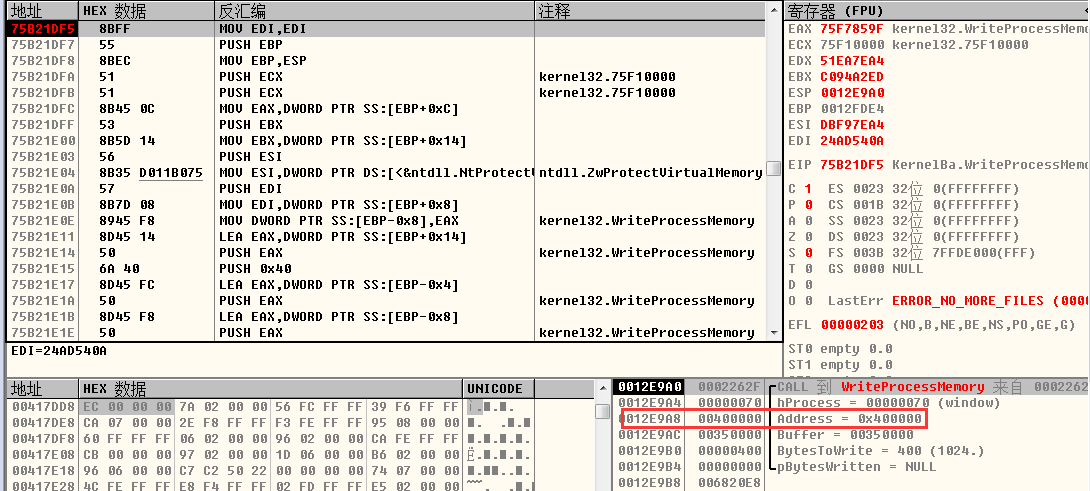Click the UNICODE column header in dump
Screen dimensions: 1090x491
(495, 388)
